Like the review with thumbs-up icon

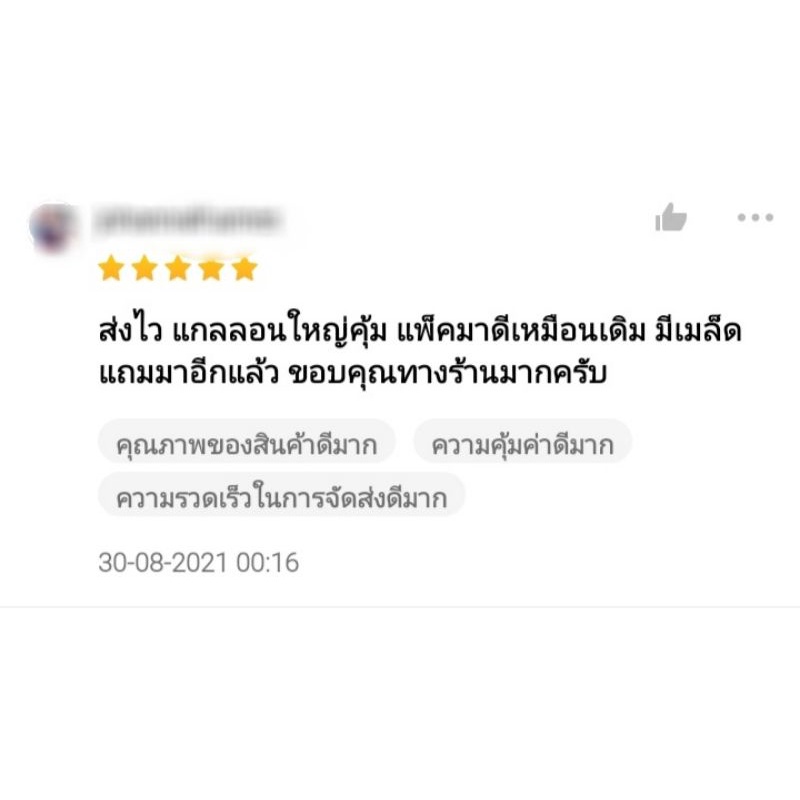coord(670,217)
